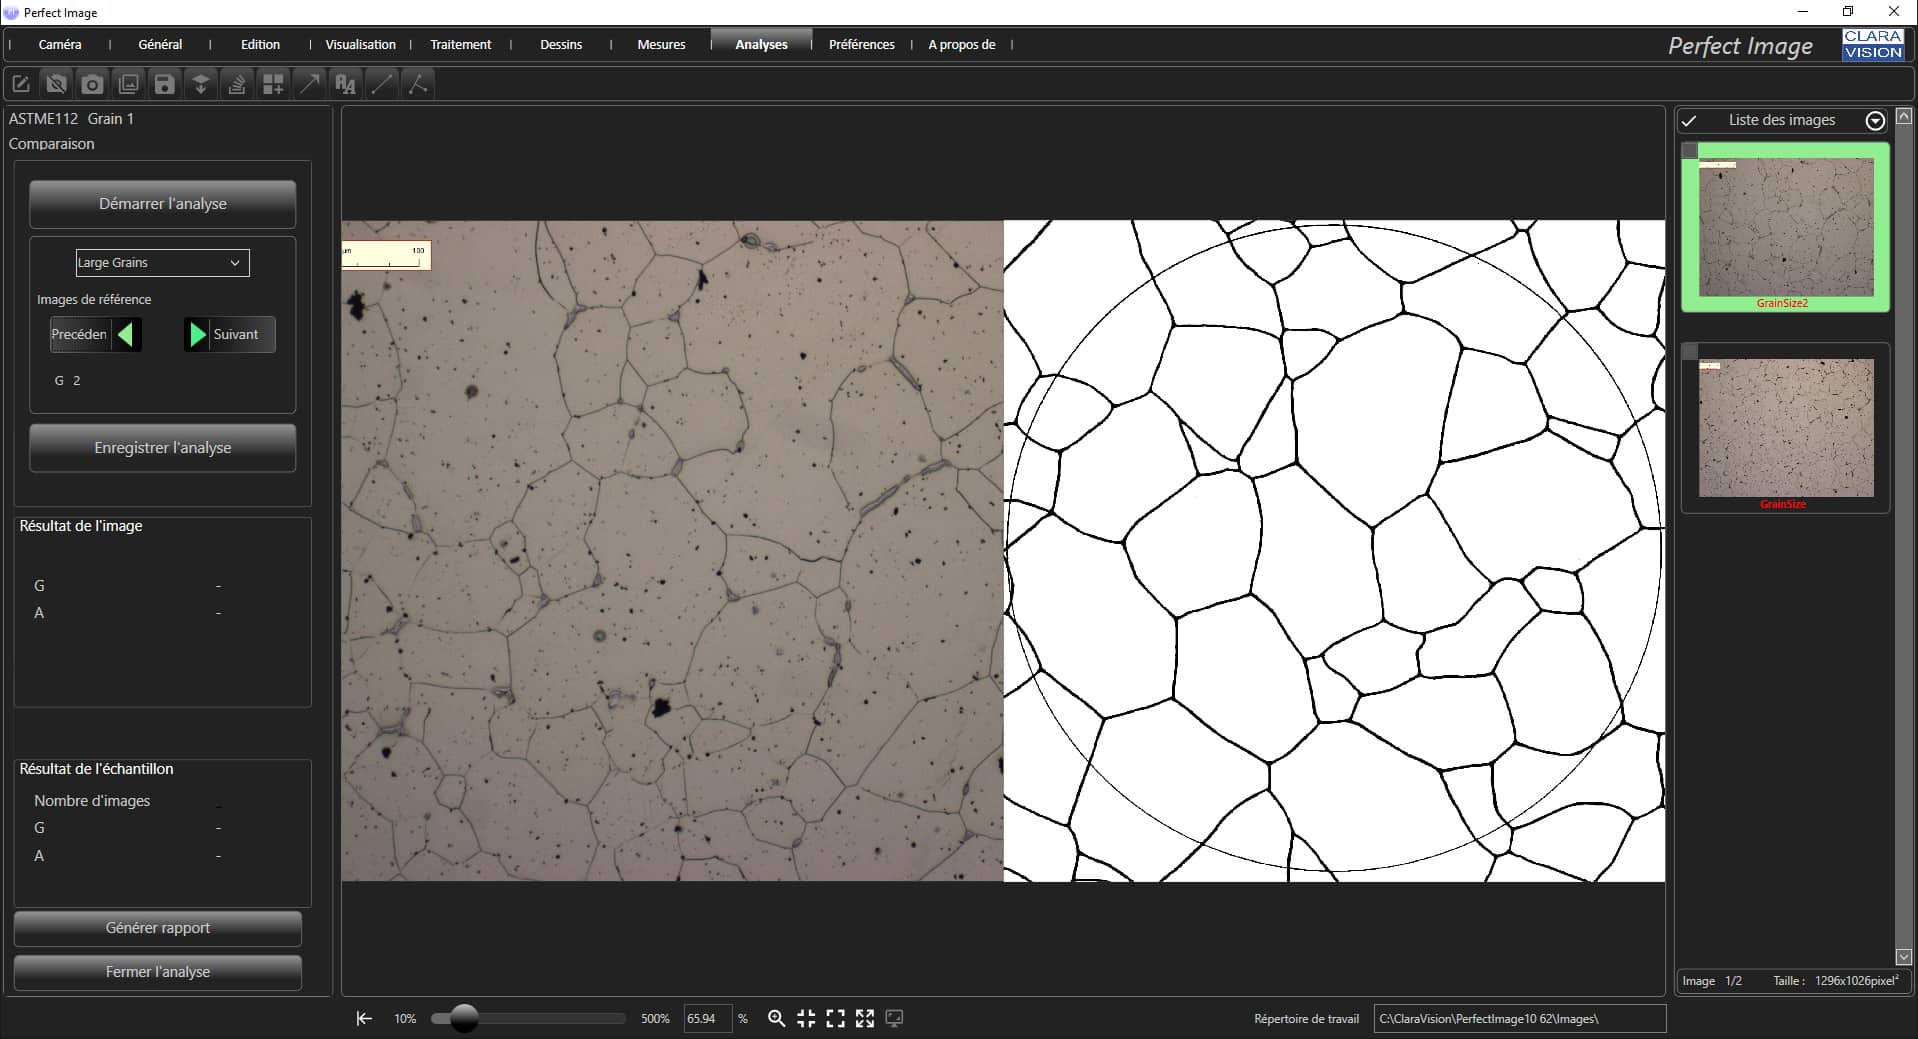Screen dimensions: 1918x1039
Task: Open the Préférences menu
Action: [x=861, y=44]
